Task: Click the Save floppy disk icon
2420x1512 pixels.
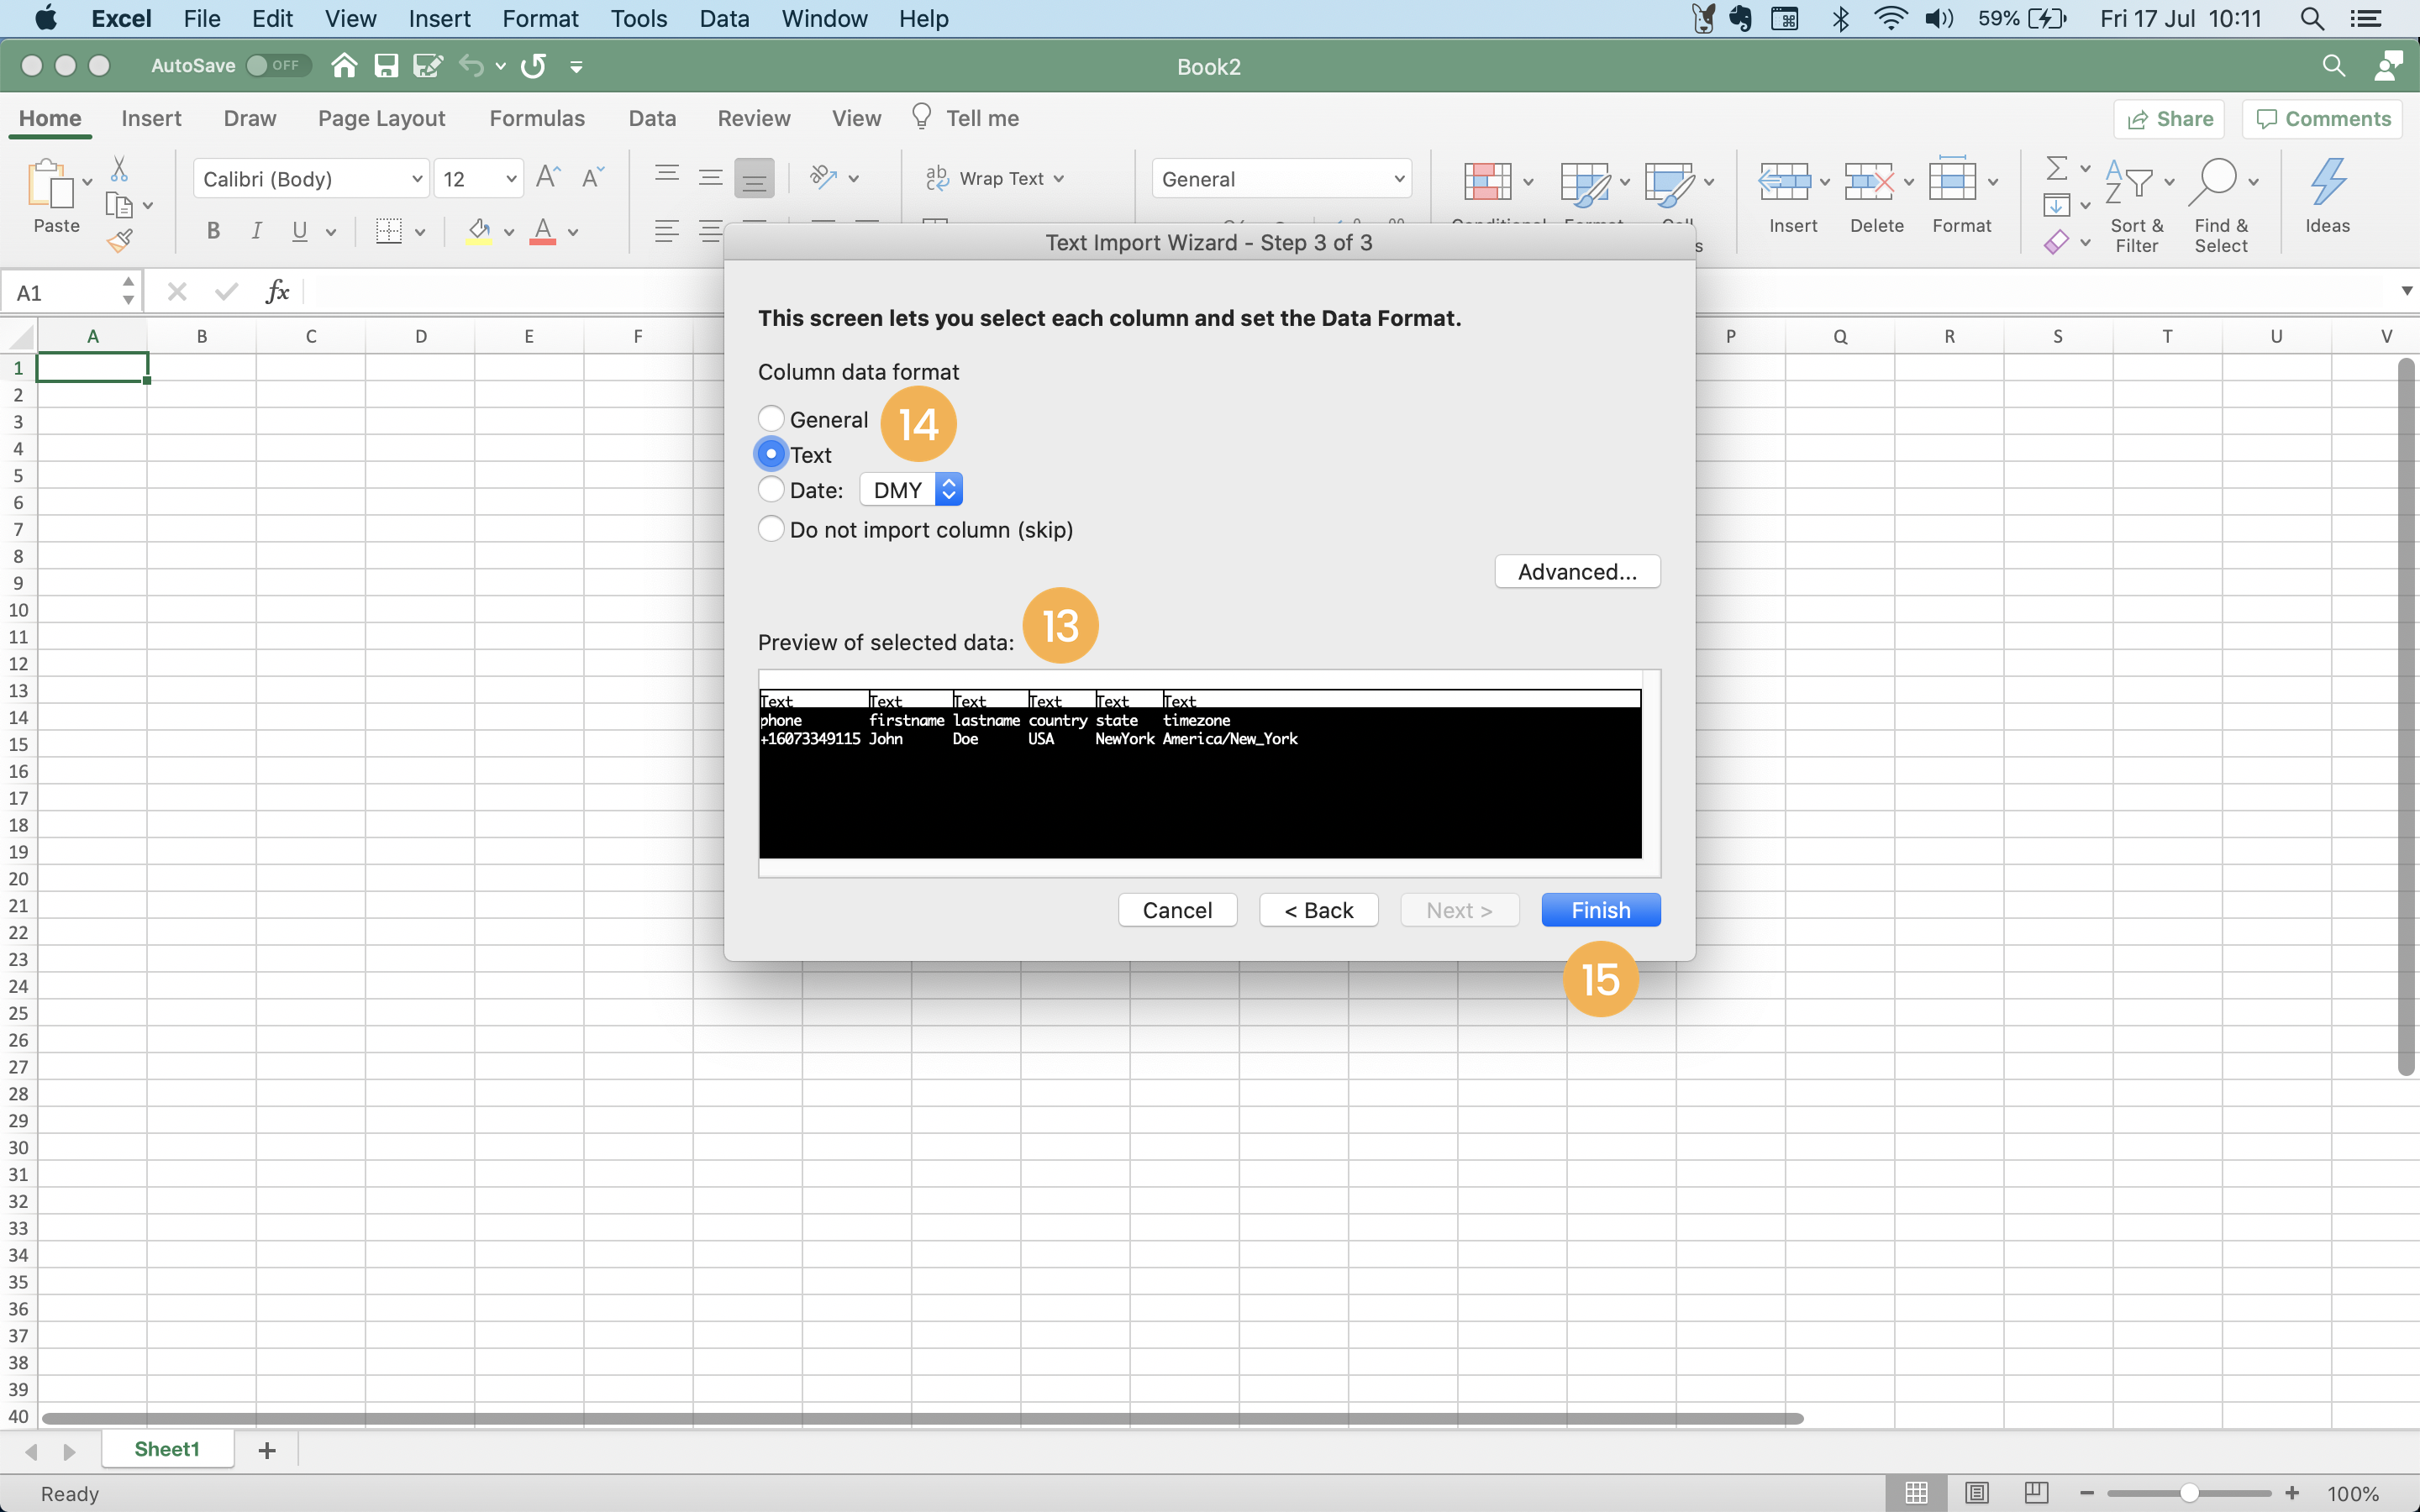Action: click(x=386, y=66)
